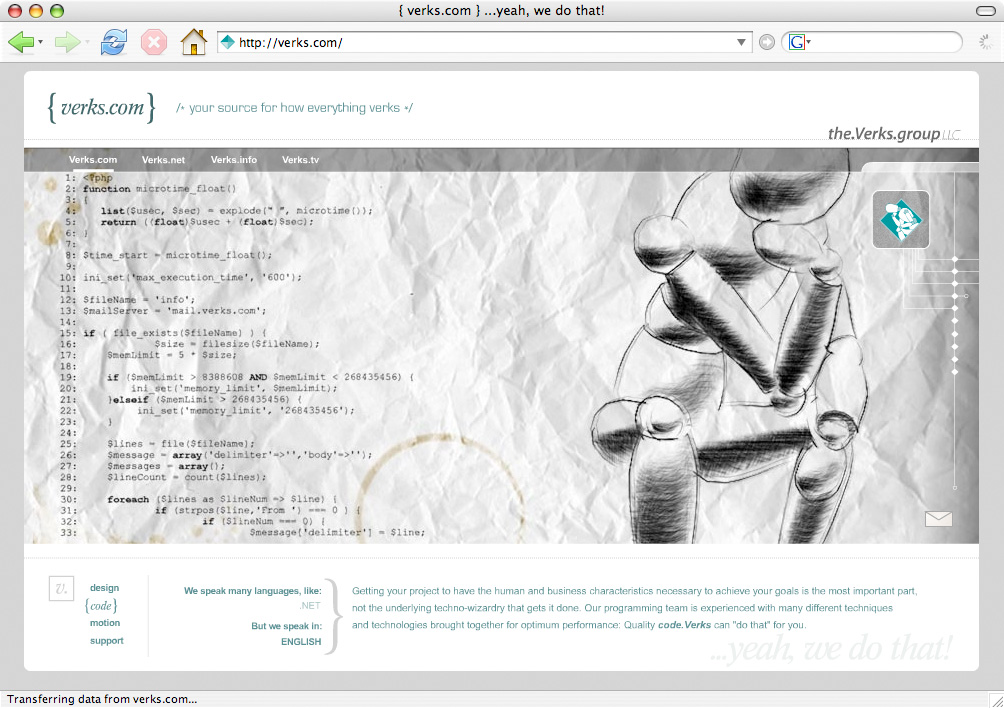Switch to the Verks.com tab
Screen dimensions: 1004x708
click(93, 160)
